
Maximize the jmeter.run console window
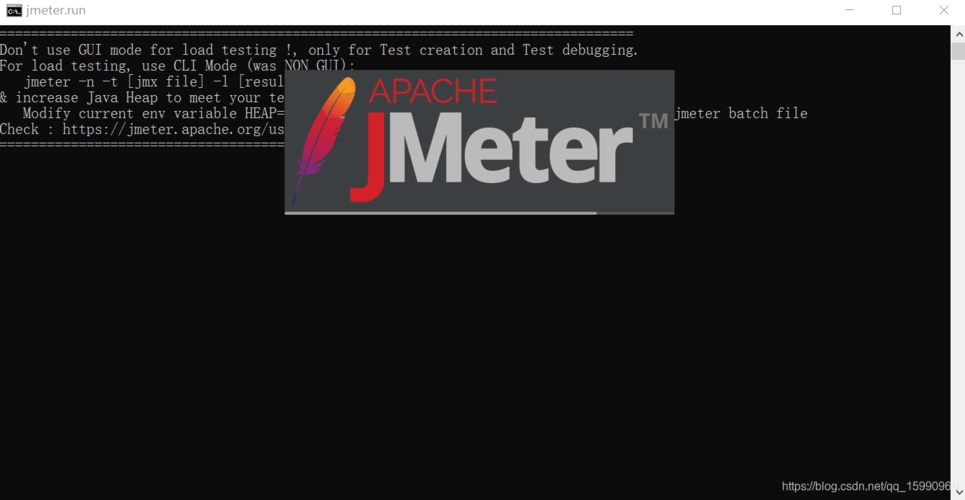pyautogui.click(x=897, y=10)
